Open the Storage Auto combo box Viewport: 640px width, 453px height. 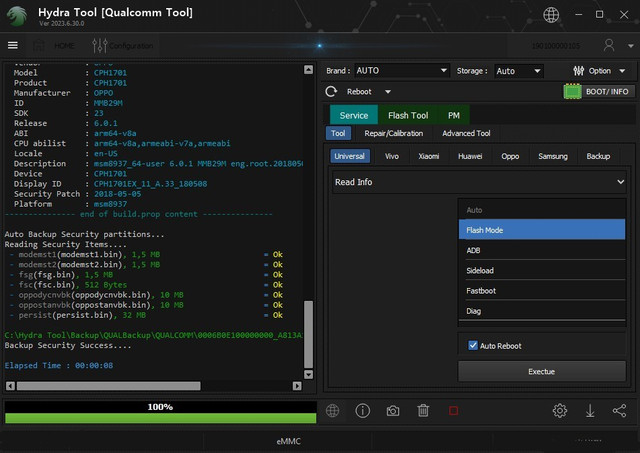(x=519, y=71)
